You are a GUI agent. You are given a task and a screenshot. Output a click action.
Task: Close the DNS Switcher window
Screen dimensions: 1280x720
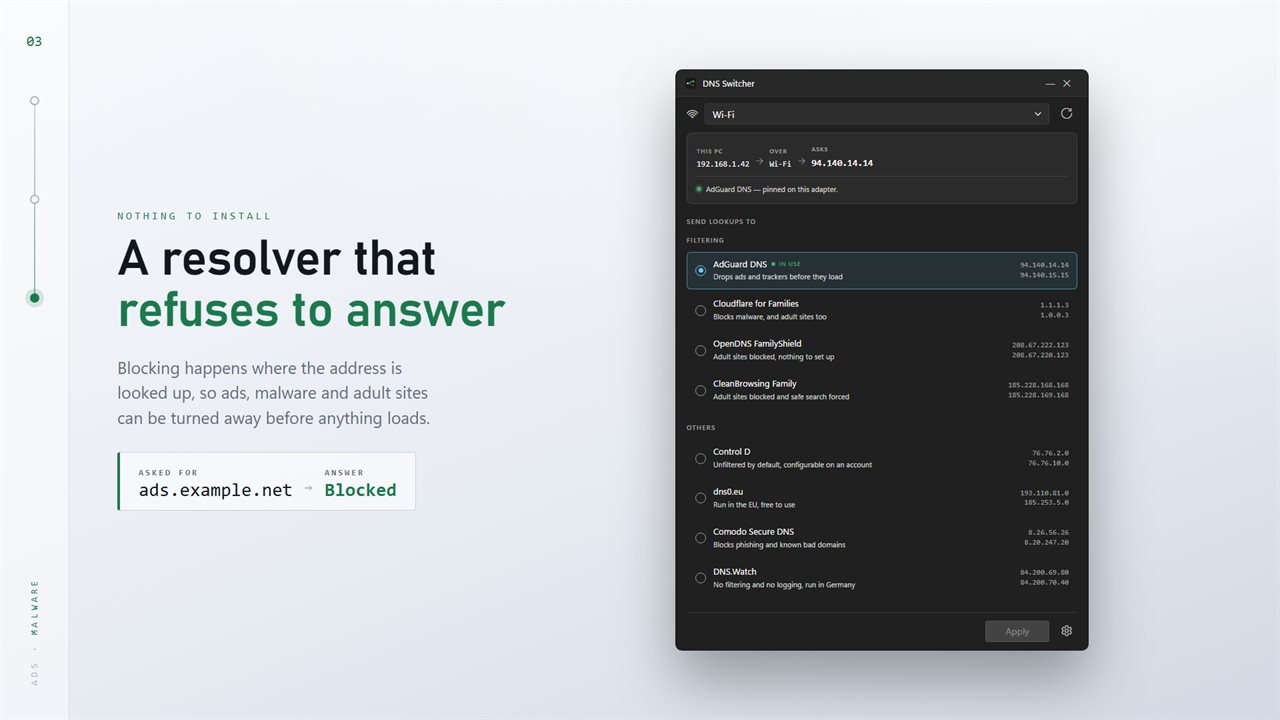pyautogui.click(x=1067, y=84)
